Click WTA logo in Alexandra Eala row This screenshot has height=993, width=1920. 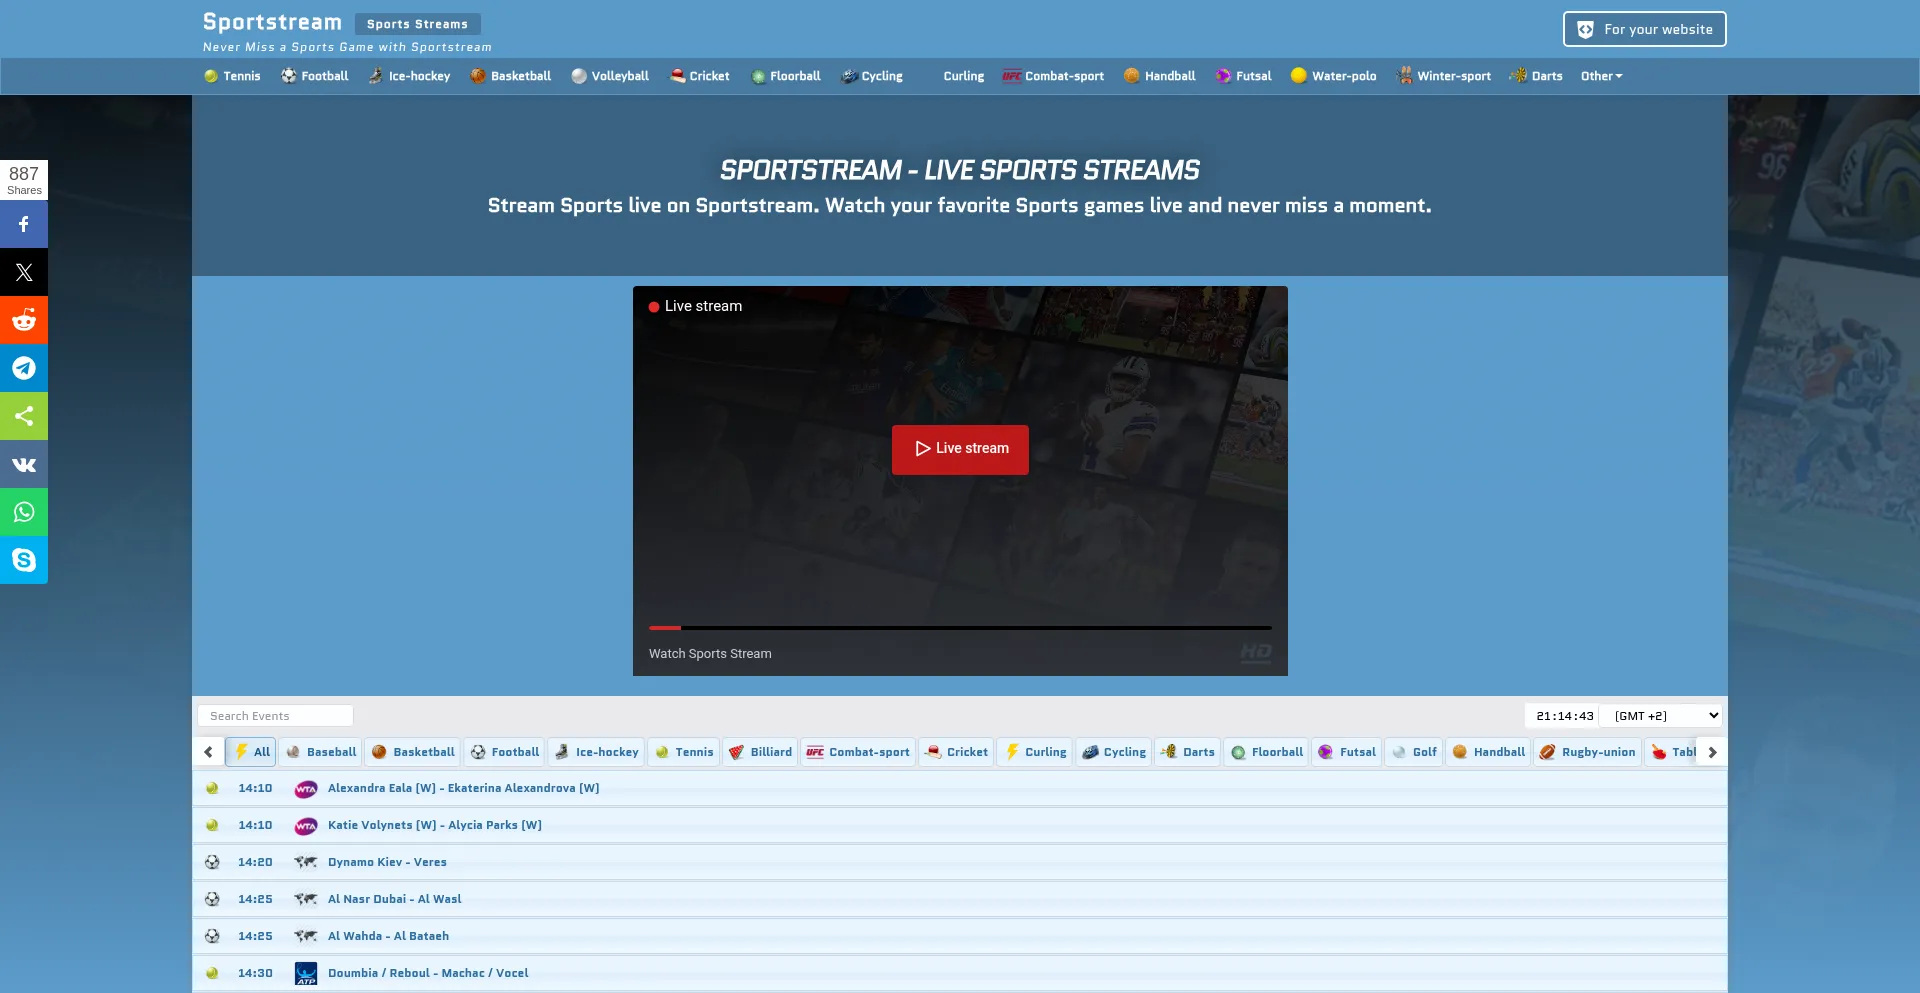tap(306, 789)
